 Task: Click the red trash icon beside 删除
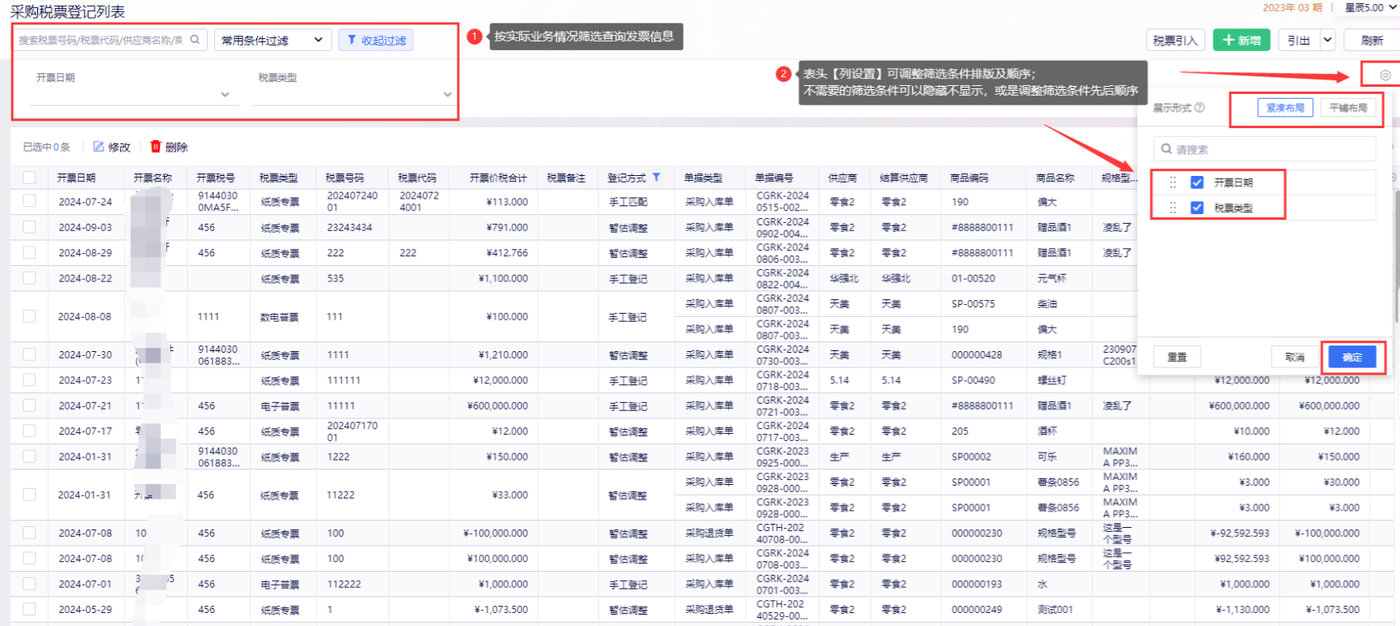coord(155,147)
